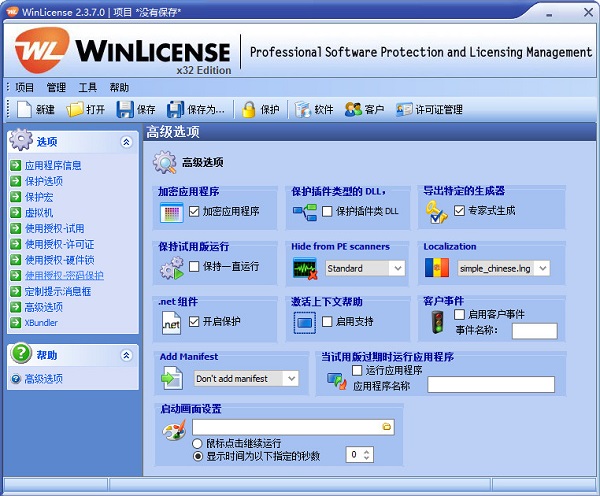Open the simple_chinese.lng language dropdown

(504, 268)
